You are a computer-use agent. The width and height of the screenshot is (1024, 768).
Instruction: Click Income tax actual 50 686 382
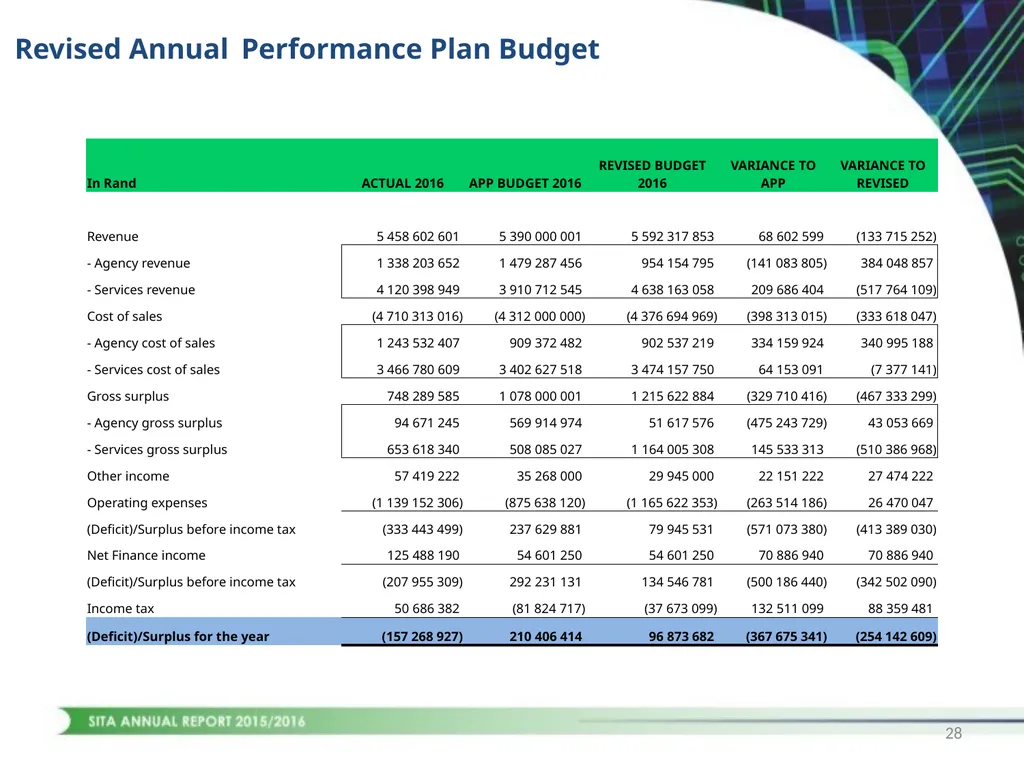tap(426, 609)
